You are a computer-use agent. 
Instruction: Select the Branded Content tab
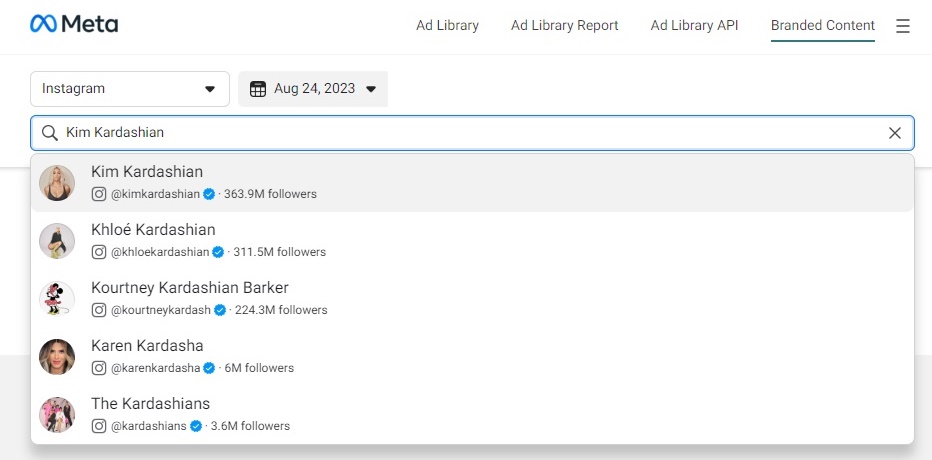823,26
